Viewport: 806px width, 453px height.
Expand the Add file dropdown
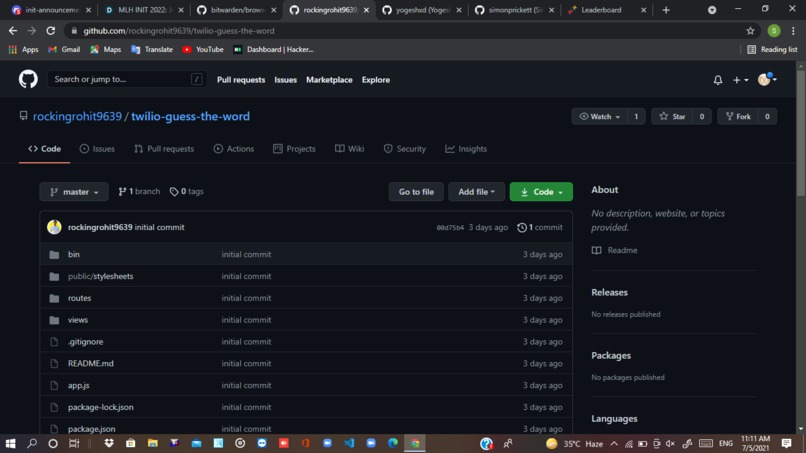(477, 192)
